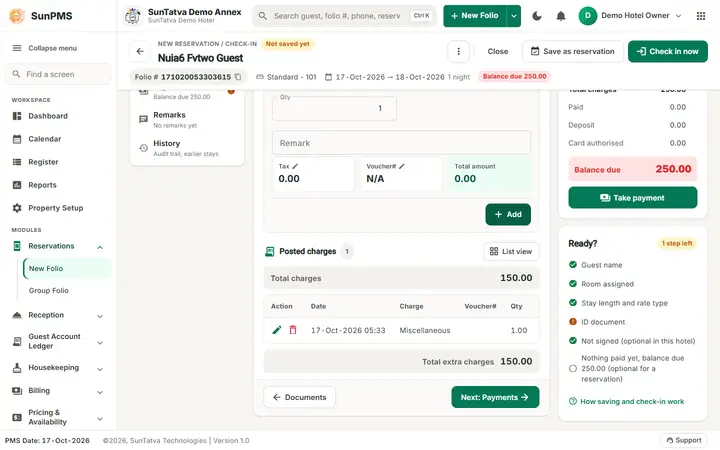720x450 pixels.
Task: Open the apps grid icon
Action: point(701,16)
